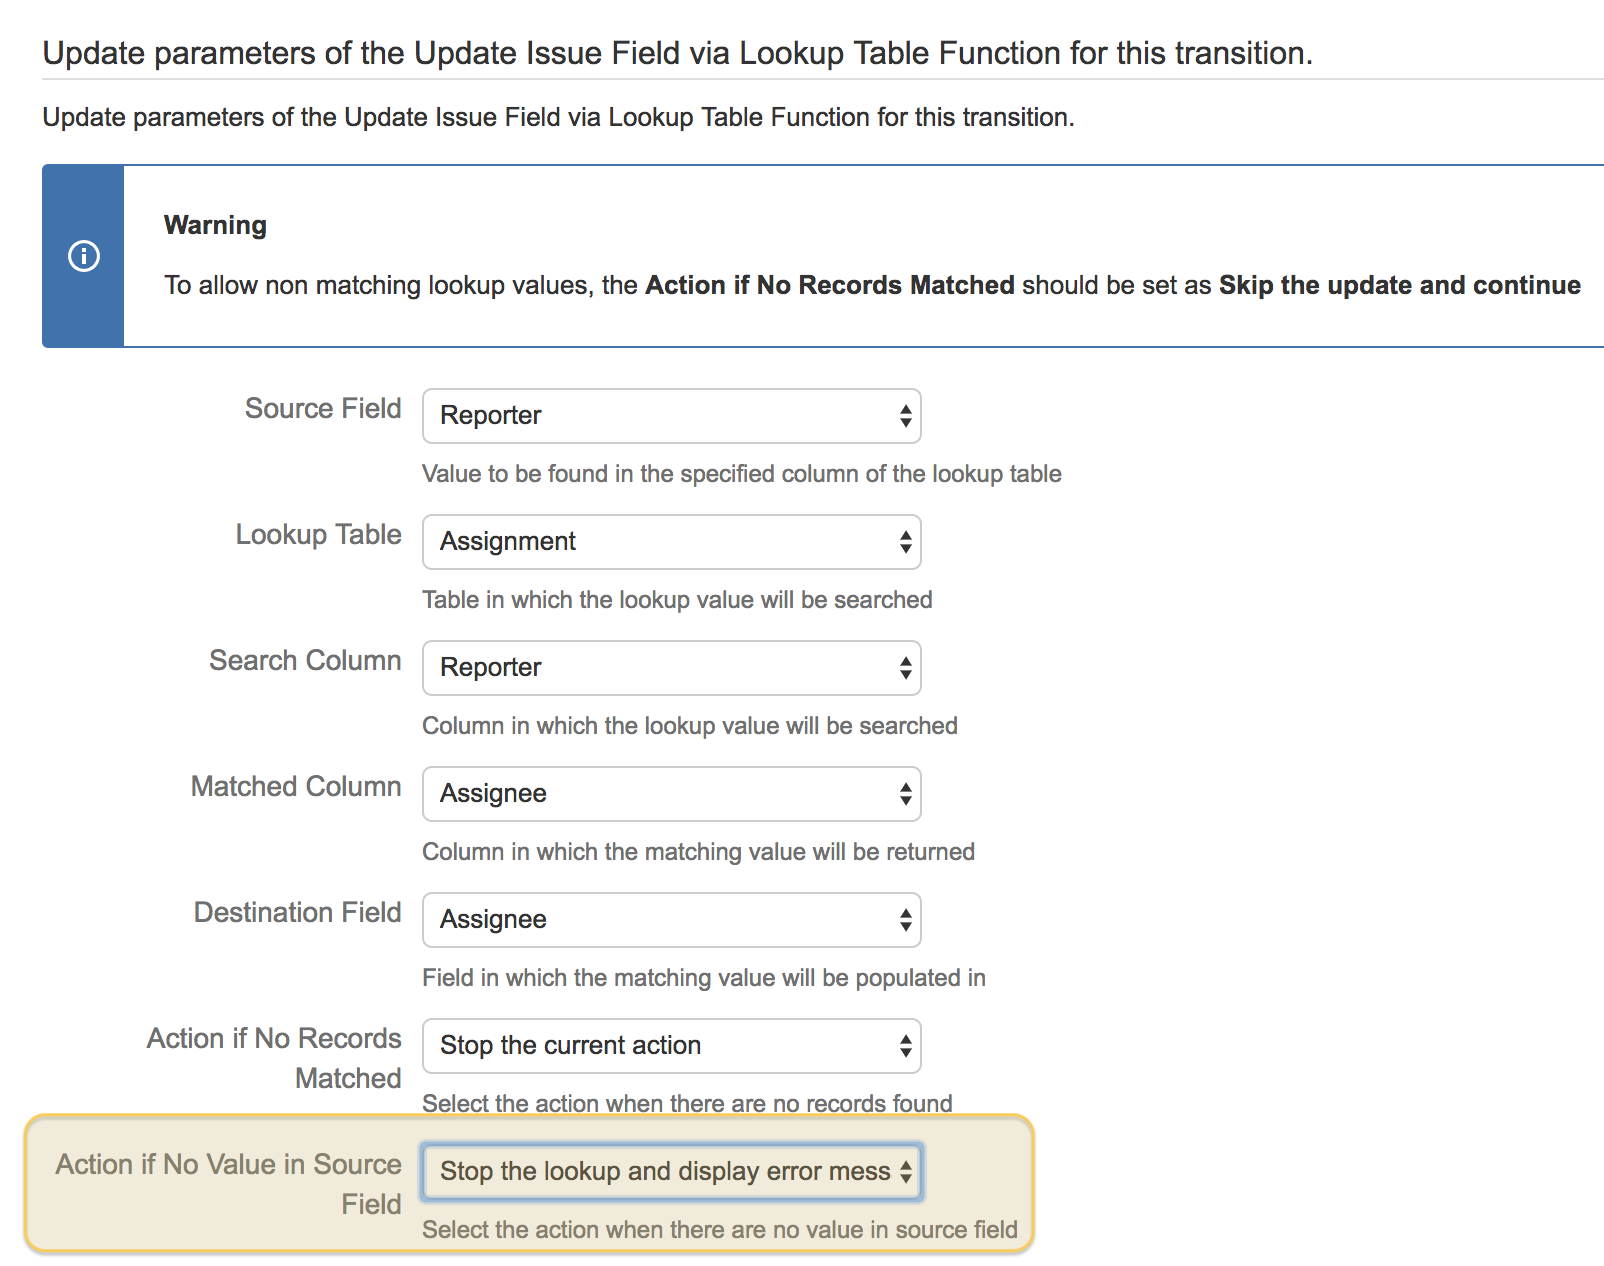Click the arrows on the highlighted error action dropdown
The image size is (1604, 1266).
click(906, 1171)
